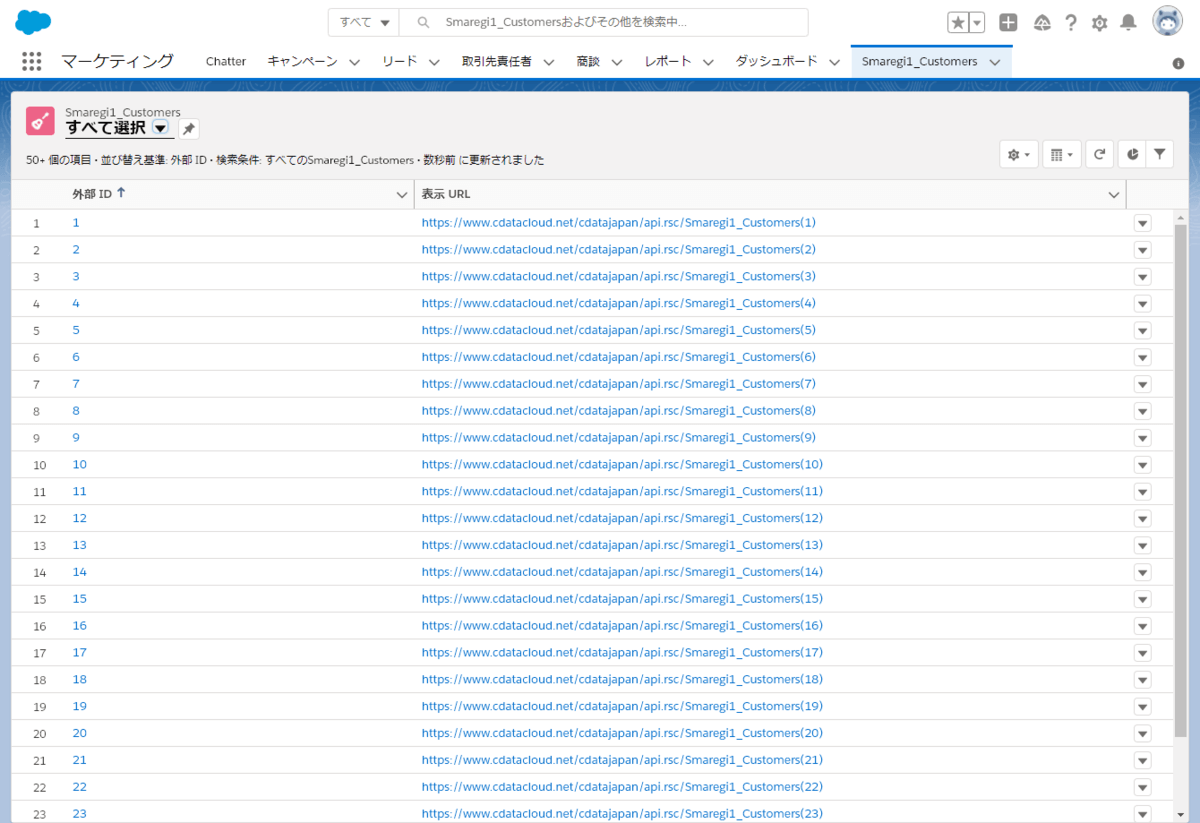Open the Smaregi1_Customers navigation tab
1200x823 pixels.
[919, 61]
